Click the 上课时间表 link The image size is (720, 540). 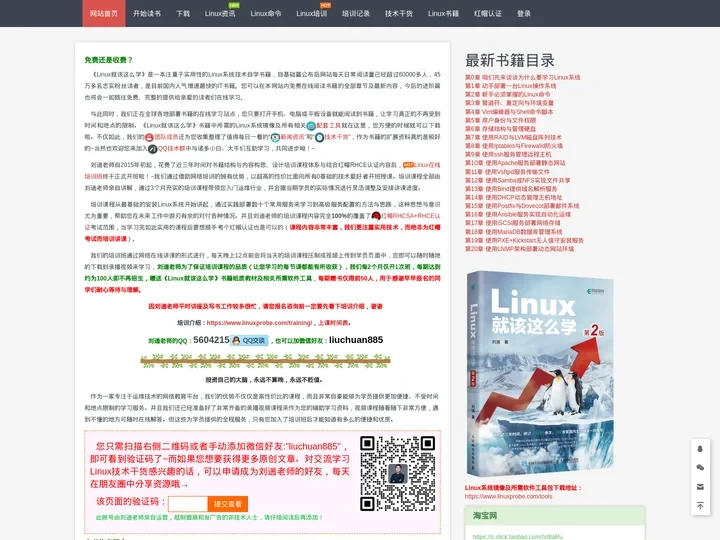click(333, 323)
